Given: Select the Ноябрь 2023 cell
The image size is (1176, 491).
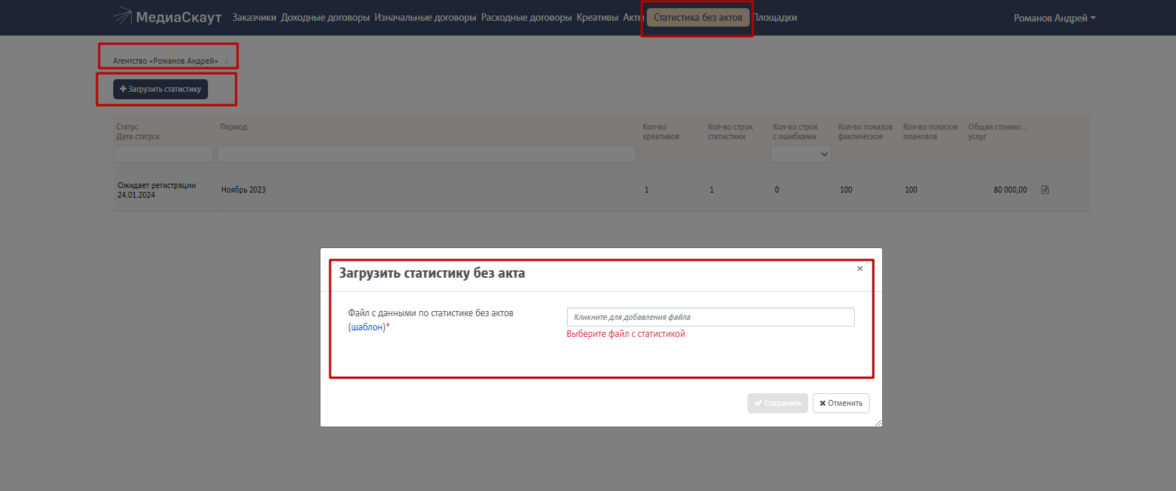Looking at the screenshot, I should [x=243, y=190].
